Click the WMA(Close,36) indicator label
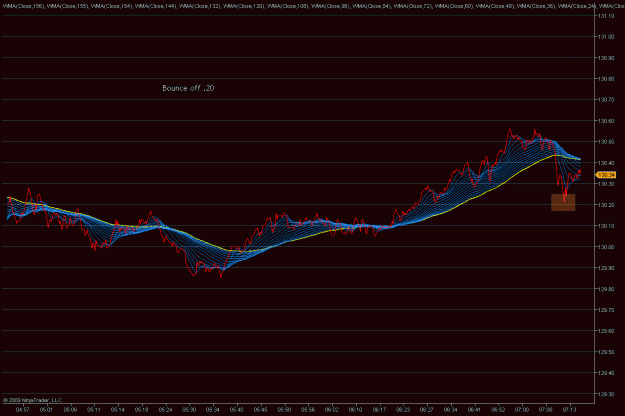This screenshot has height=416, width=625. click(x=536, y=6)
